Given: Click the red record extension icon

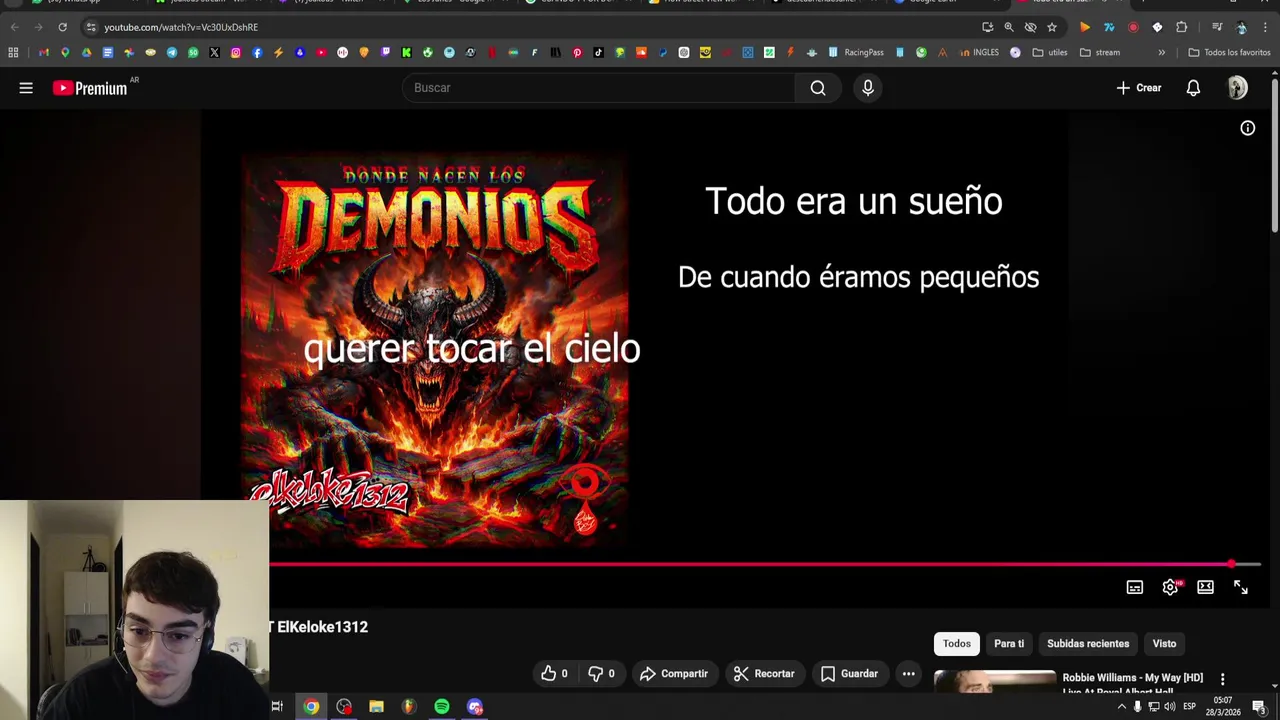Looking at the screenshot, I should 1133,27.
